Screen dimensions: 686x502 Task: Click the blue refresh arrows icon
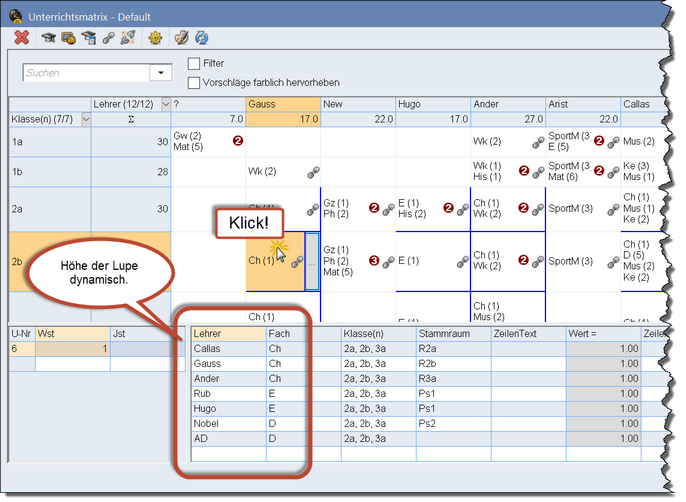(202, 38)
